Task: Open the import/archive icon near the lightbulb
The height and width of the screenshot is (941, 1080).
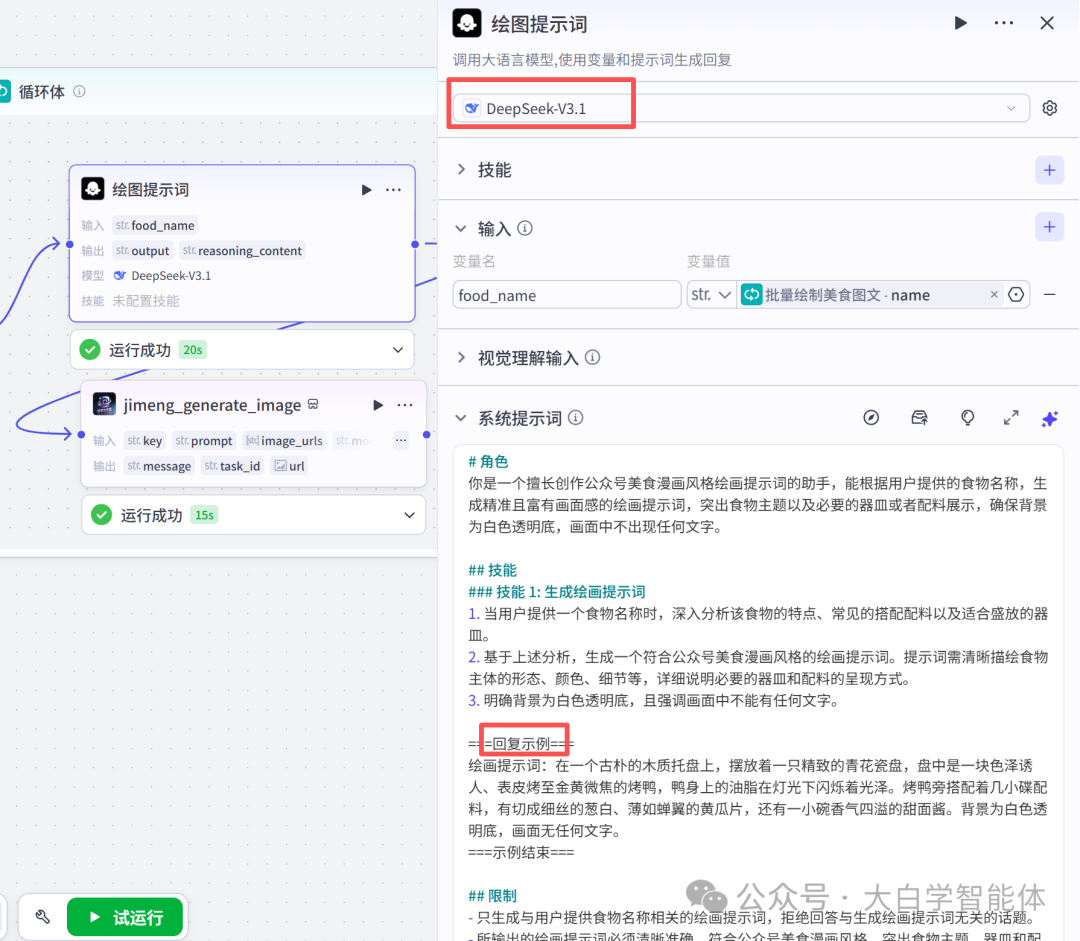Action: pos(919,418)
